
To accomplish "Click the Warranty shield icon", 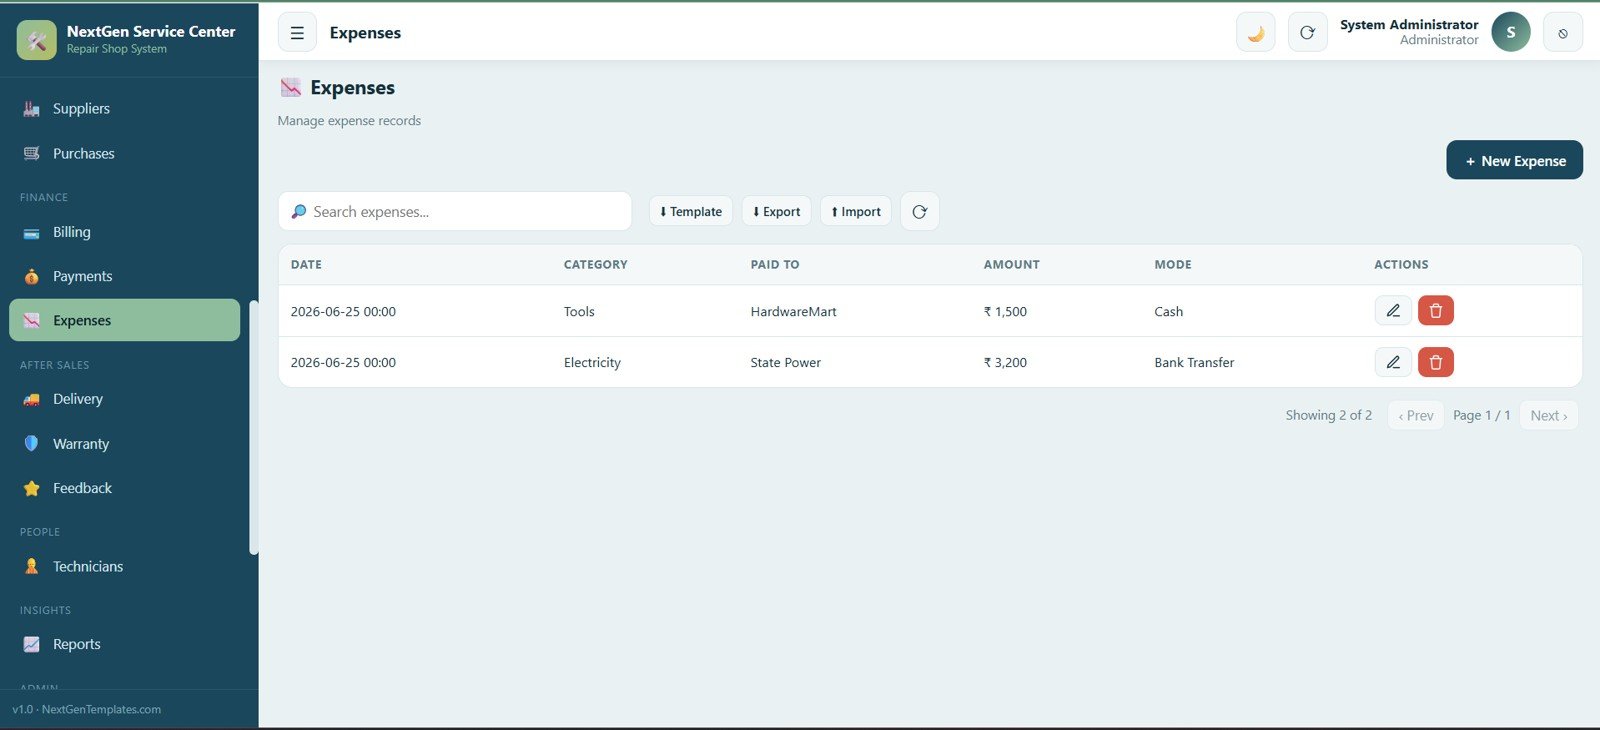I will (32, 443).
